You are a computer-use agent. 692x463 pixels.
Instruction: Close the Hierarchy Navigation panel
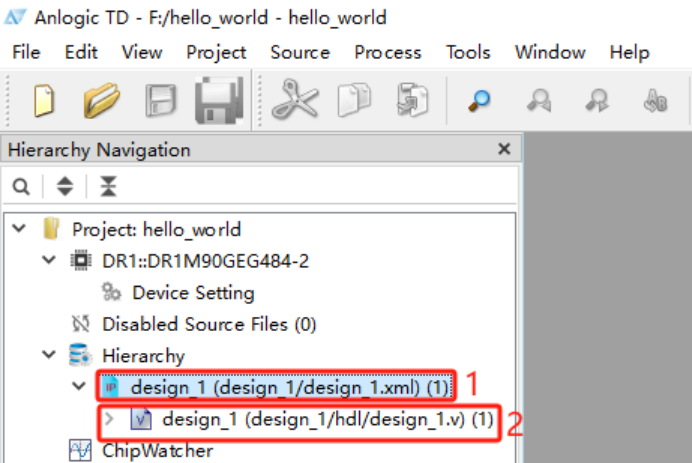(504, 149)
